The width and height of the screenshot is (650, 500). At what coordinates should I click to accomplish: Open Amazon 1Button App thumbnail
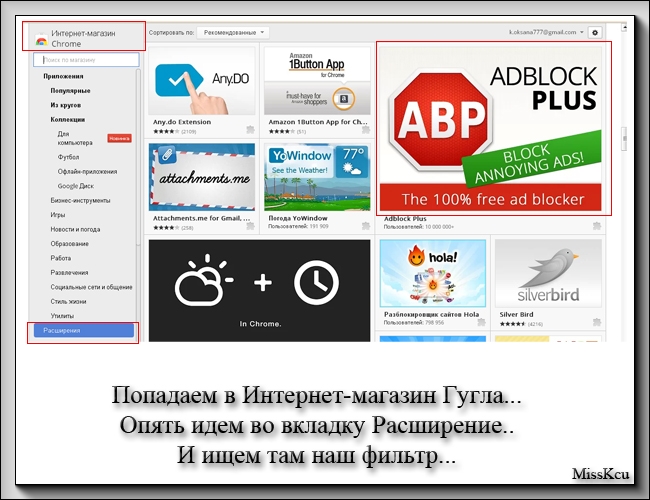[x=317, y=81]
